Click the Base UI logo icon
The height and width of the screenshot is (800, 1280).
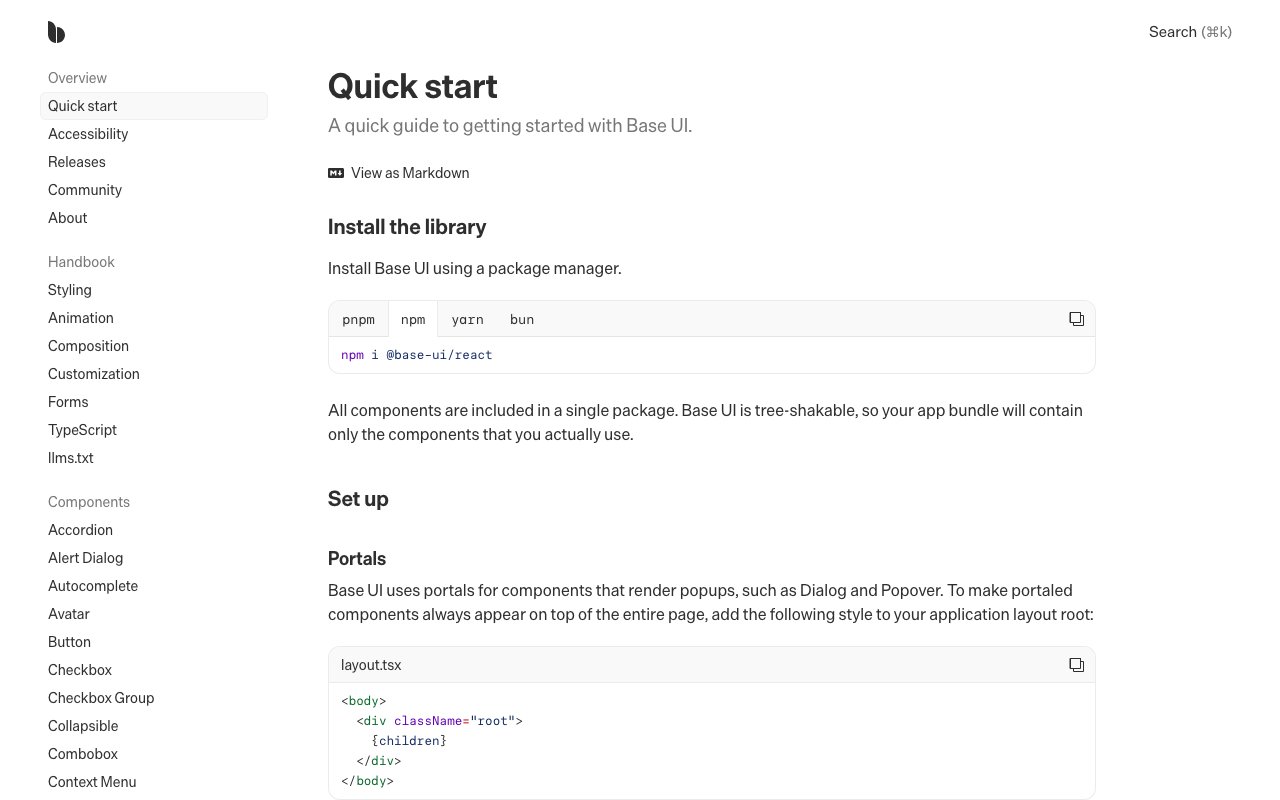point(56,32)
